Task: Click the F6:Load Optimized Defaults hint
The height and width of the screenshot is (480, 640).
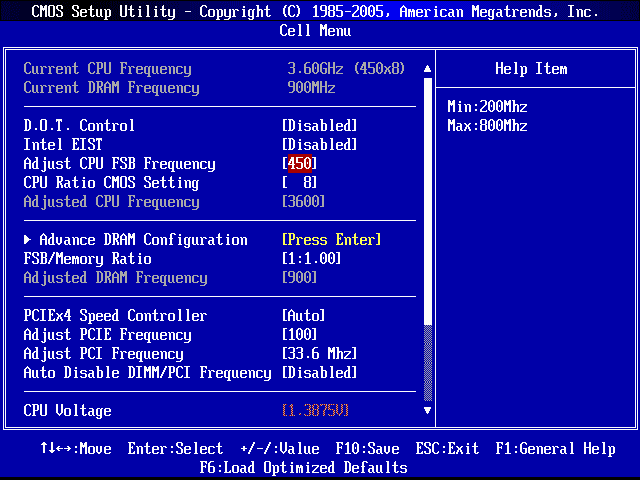Action: point(303,468)
